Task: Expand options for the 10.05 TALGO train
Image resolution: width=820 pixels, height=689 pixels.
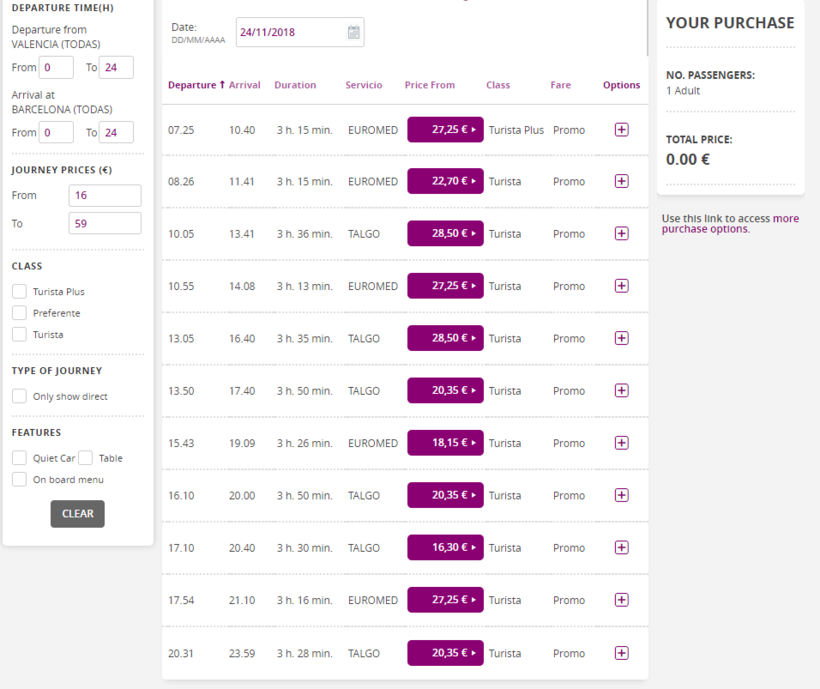Action: coord(621,233)
